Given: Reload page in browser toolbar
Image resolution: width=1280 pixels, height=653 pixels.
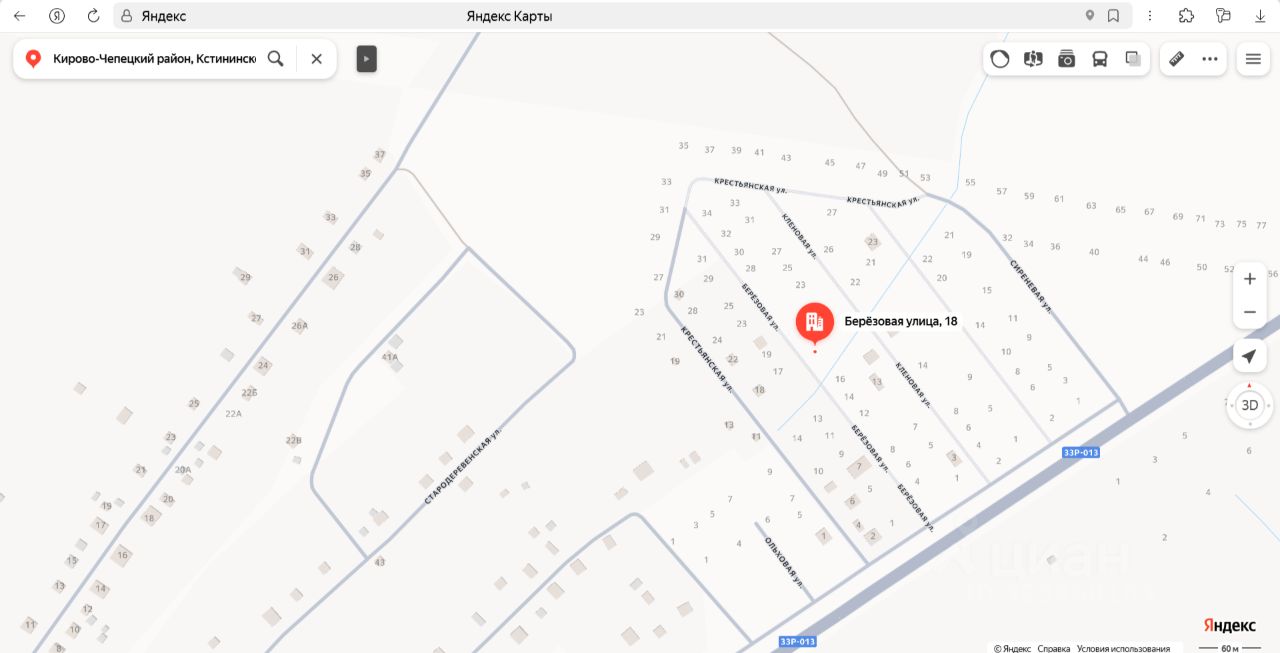Looking at the screenshot, I should (93, 16).
